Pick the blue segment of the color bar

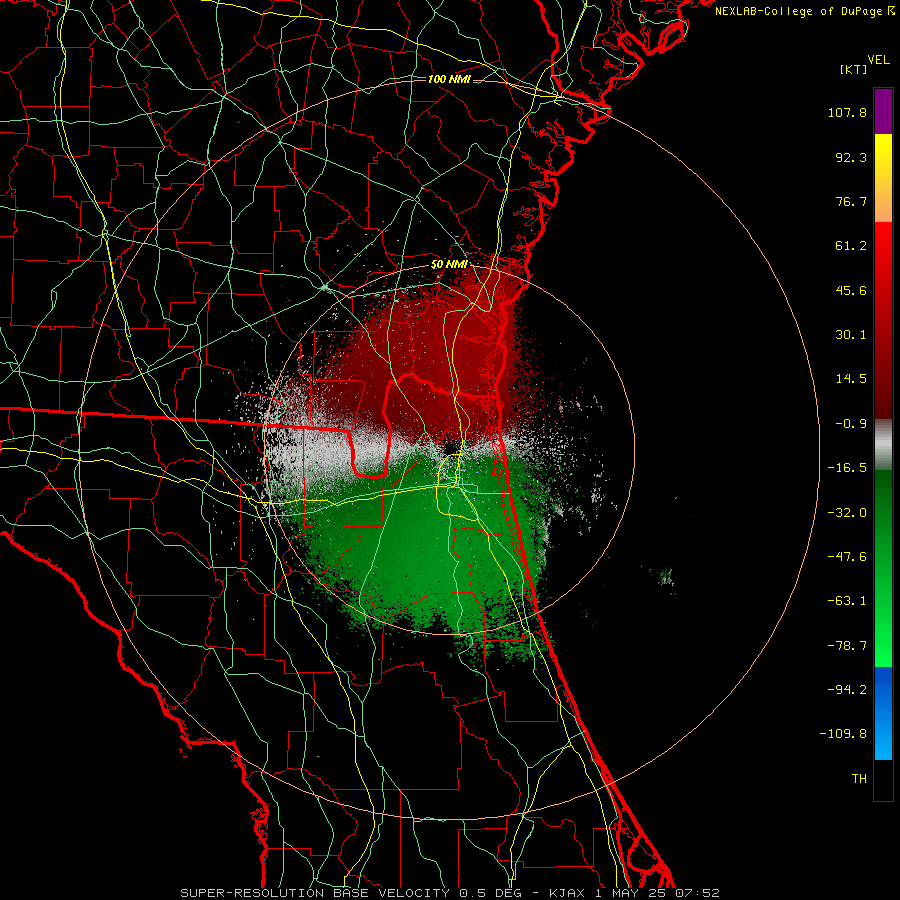pyautogui.click(x=883, y=713)
